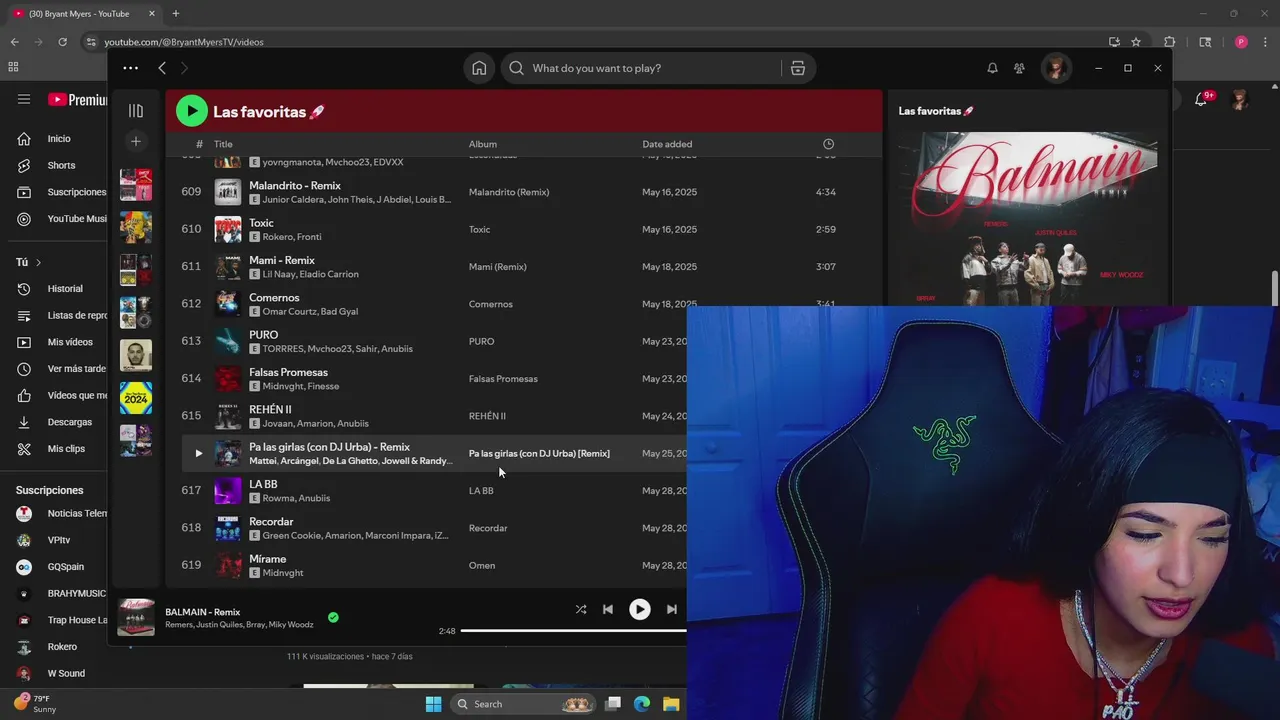Reload the Chrome page
Screen dimensions: 1280x720
pos(62,42)
